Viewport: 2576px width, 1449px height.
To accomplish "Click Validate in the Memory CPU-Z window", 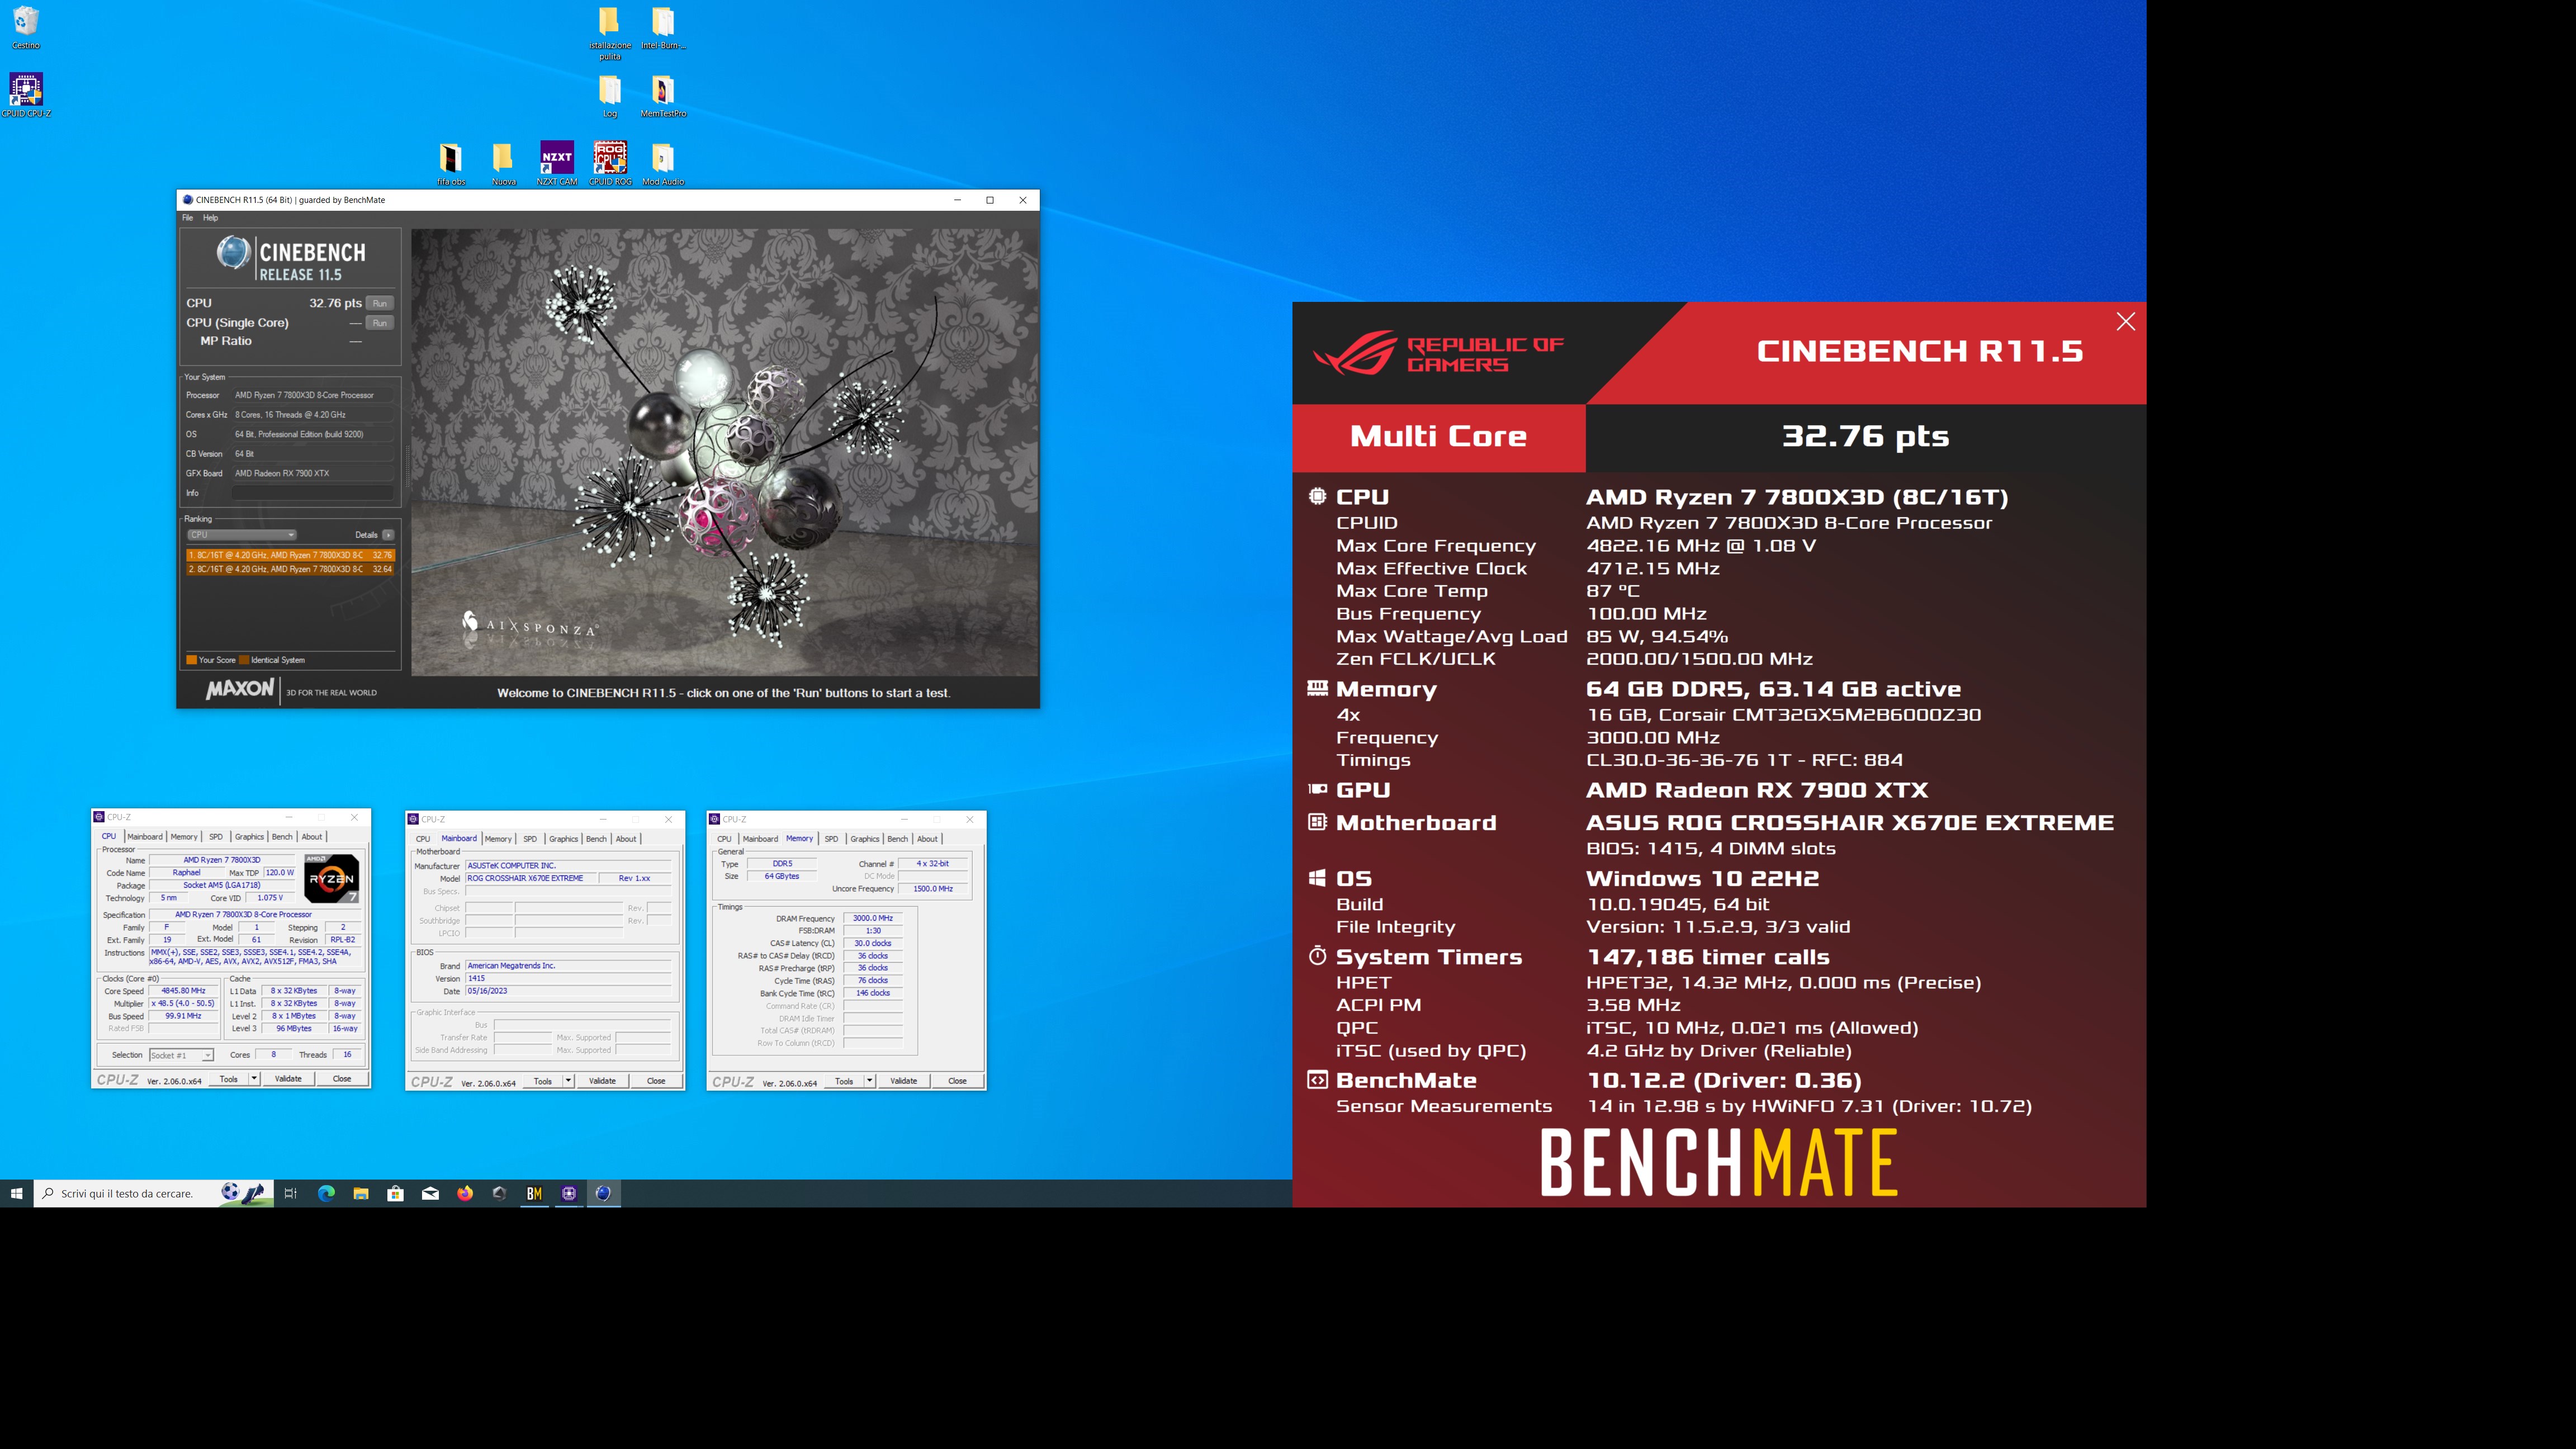I will (904, 1081).
